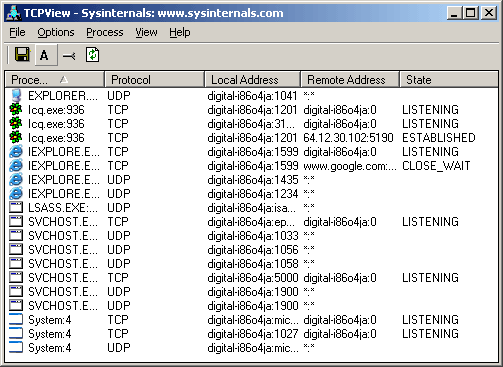Select the EXPLORER process computer icon
Image resolution: width=503 pixels, height=367 pixels.
(x=15, y=96)
